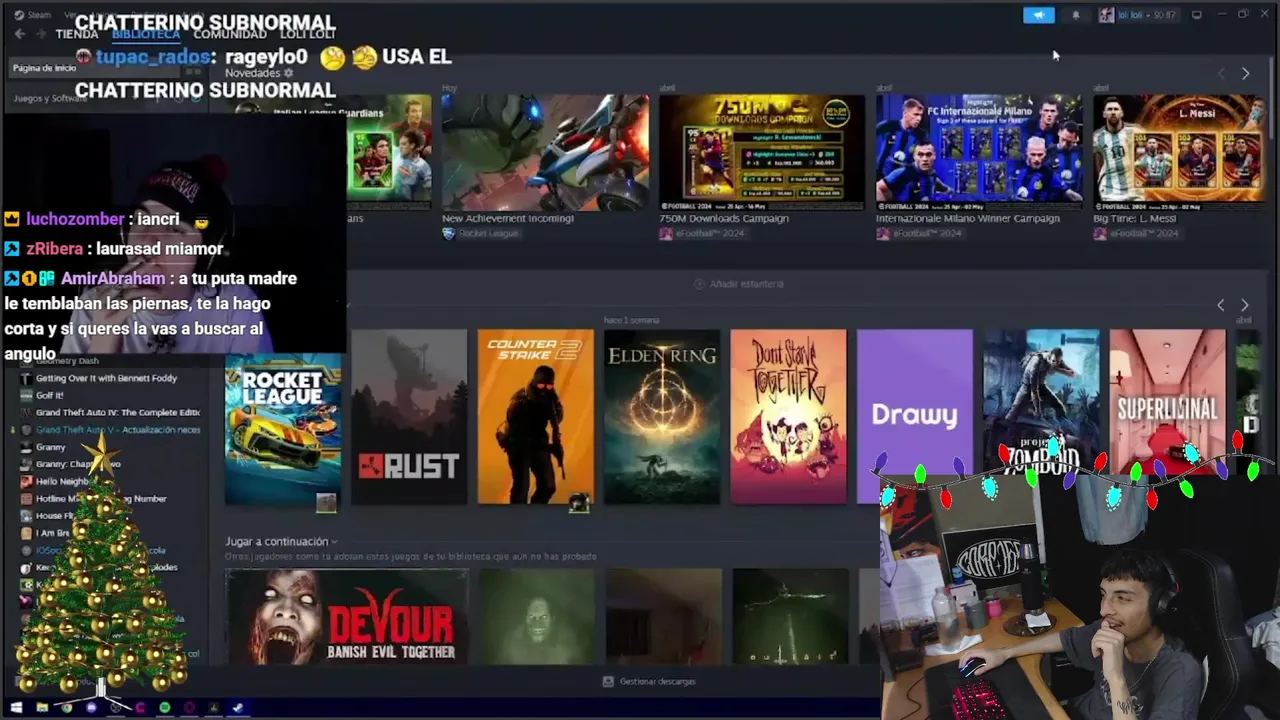
Task: Open the notifications bell in Steam
Action: [x=1076, y=15]
